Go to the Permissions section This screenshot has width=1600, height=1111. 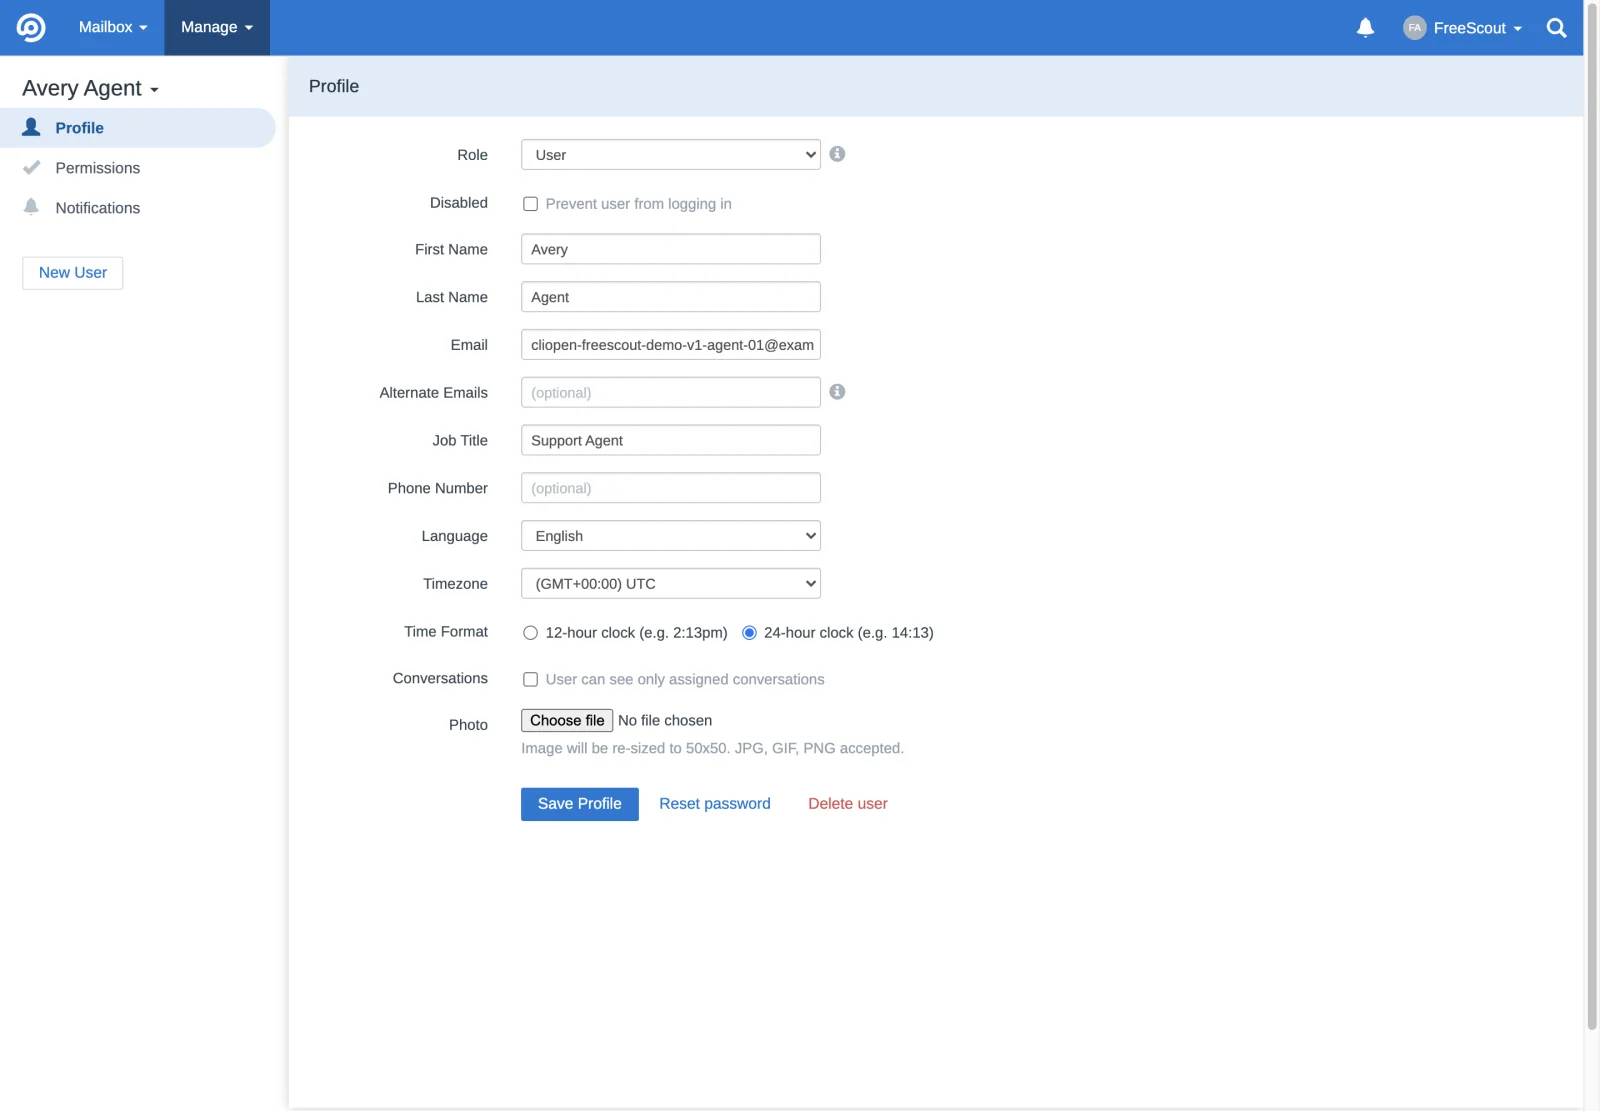click(137, 168)
